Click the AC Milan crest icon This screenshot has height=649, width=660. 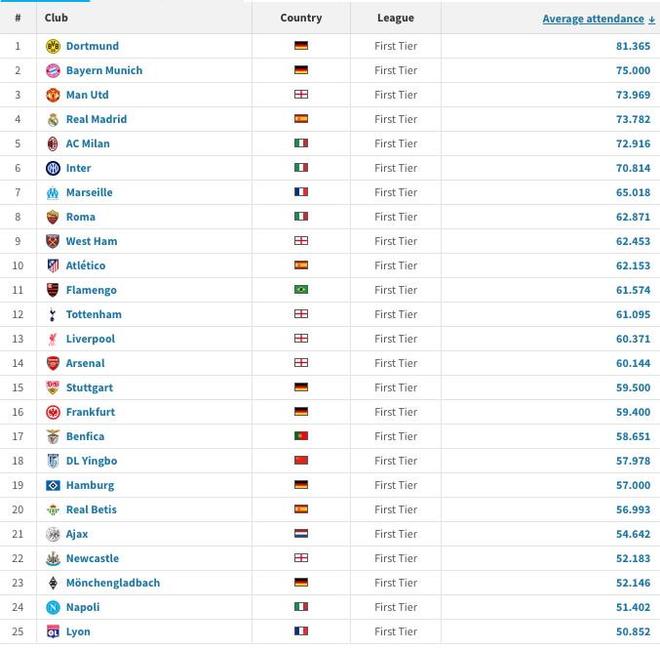pyautogui.click(x=53, y=144)
